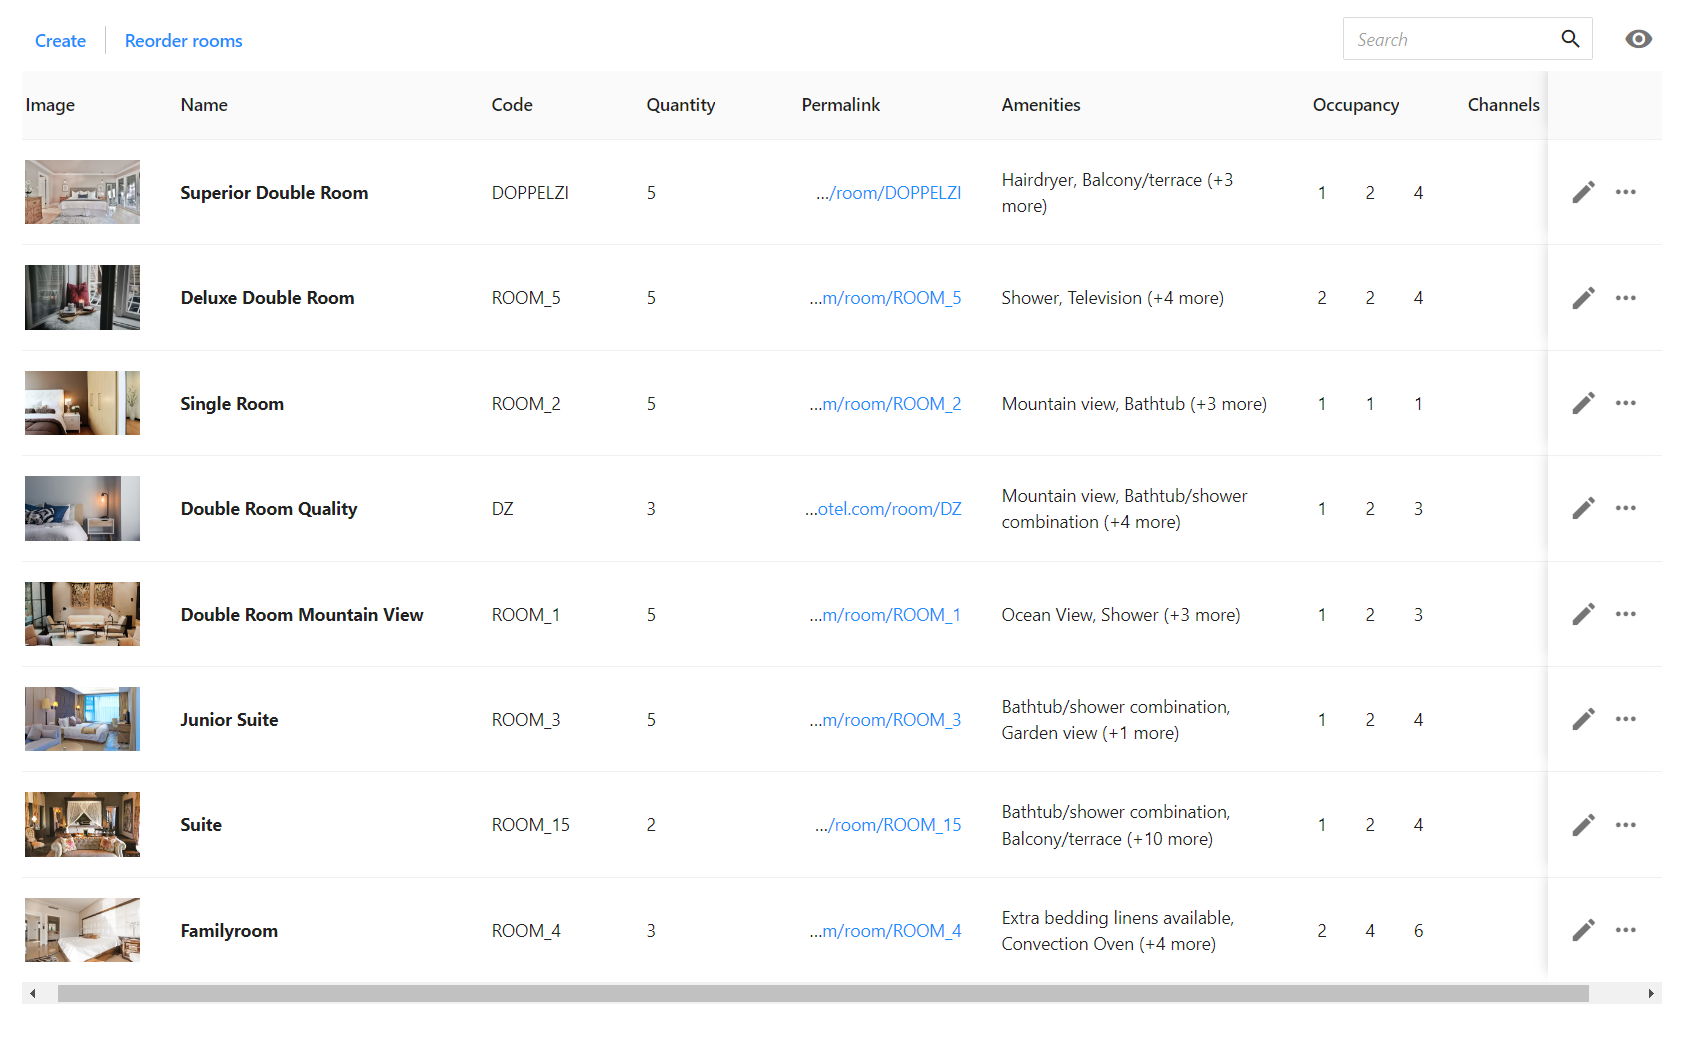Click the Create link

pos(60,41)
